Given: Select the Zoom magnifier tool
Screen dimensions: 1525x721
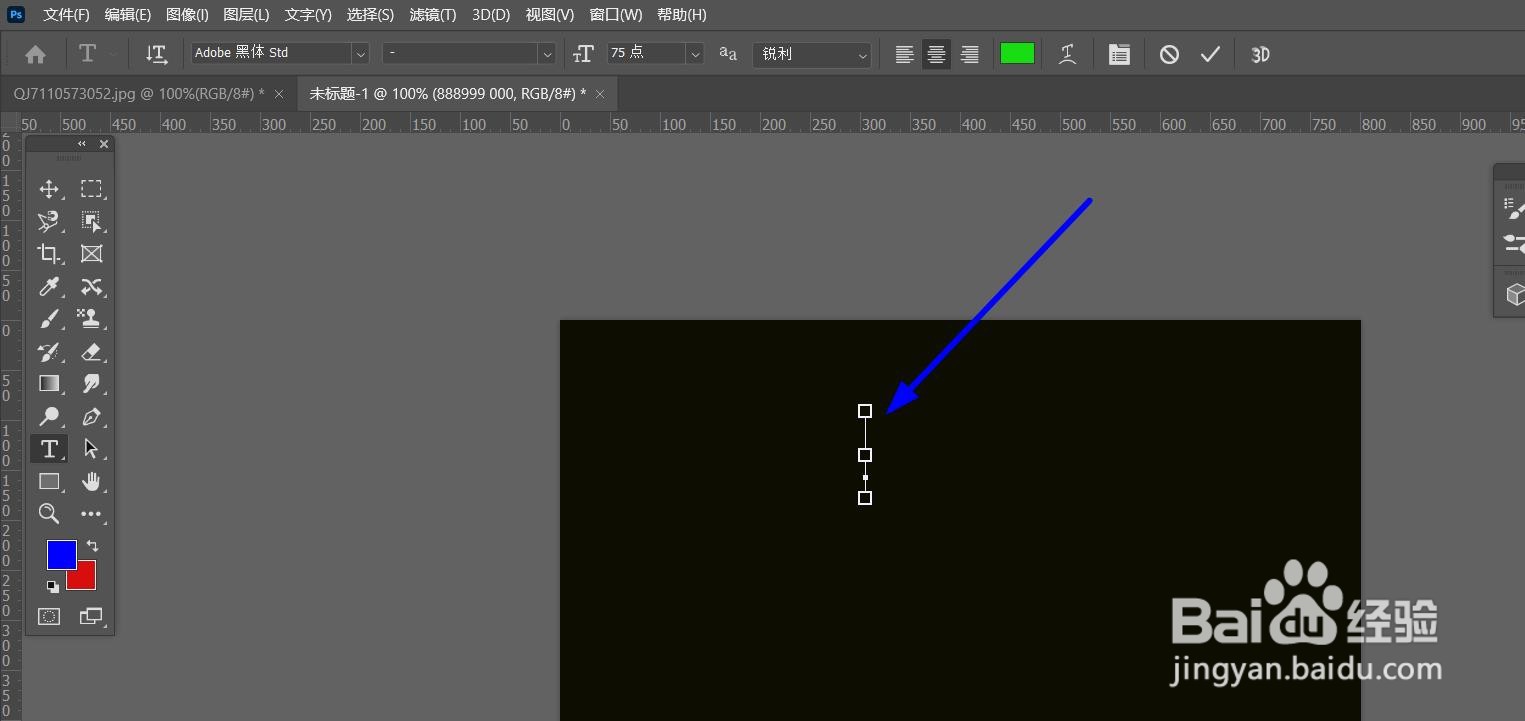Looking at the screenshot, I should tap(49, 514).
